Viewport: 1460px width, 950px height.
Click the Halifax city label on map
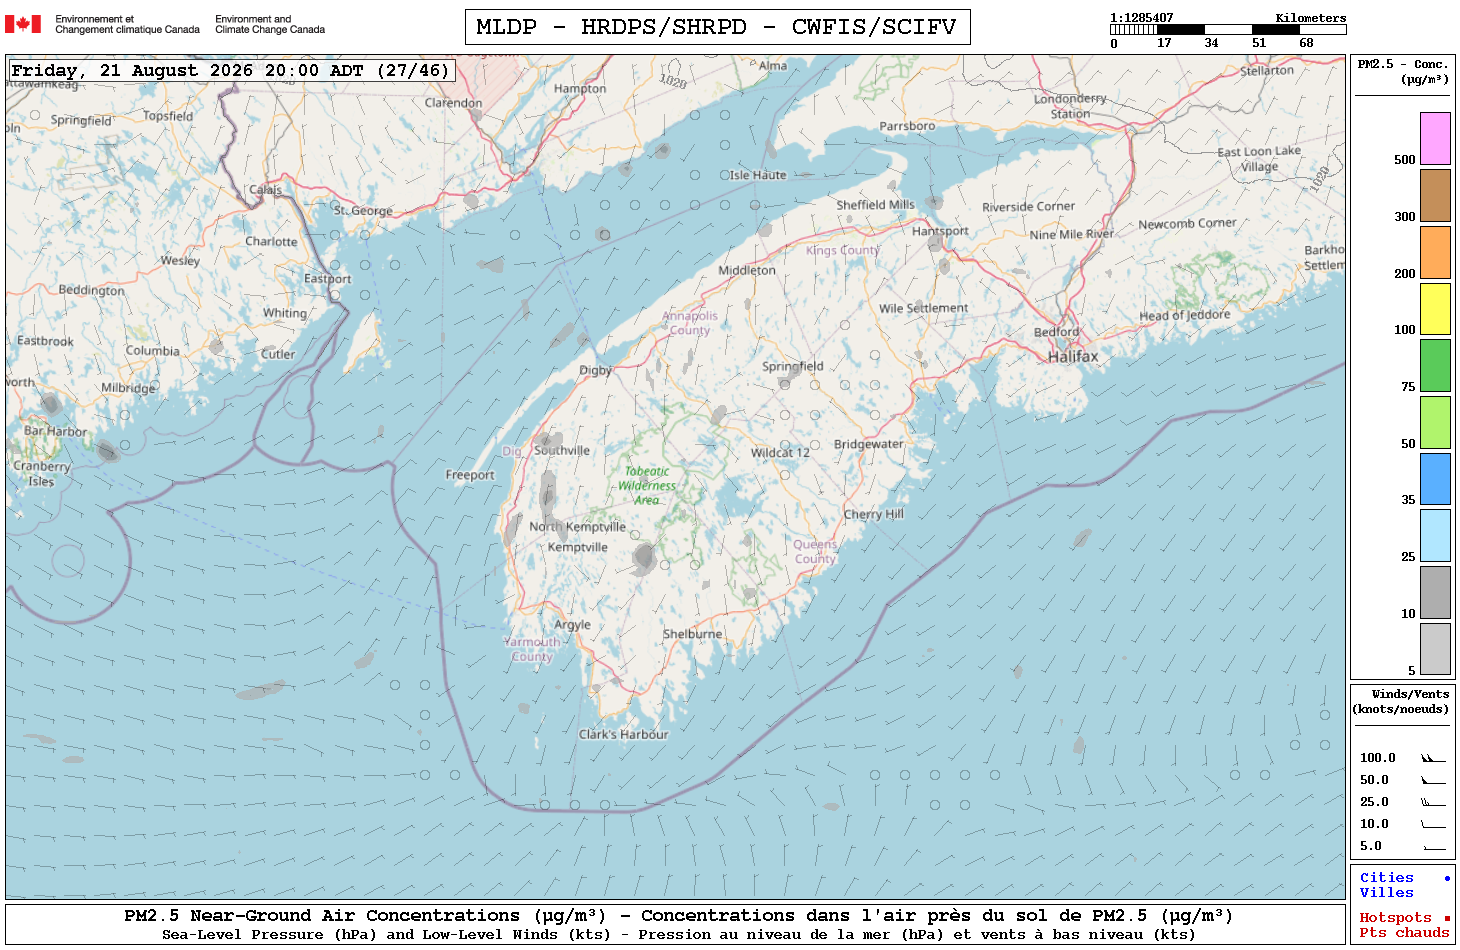1072,356
